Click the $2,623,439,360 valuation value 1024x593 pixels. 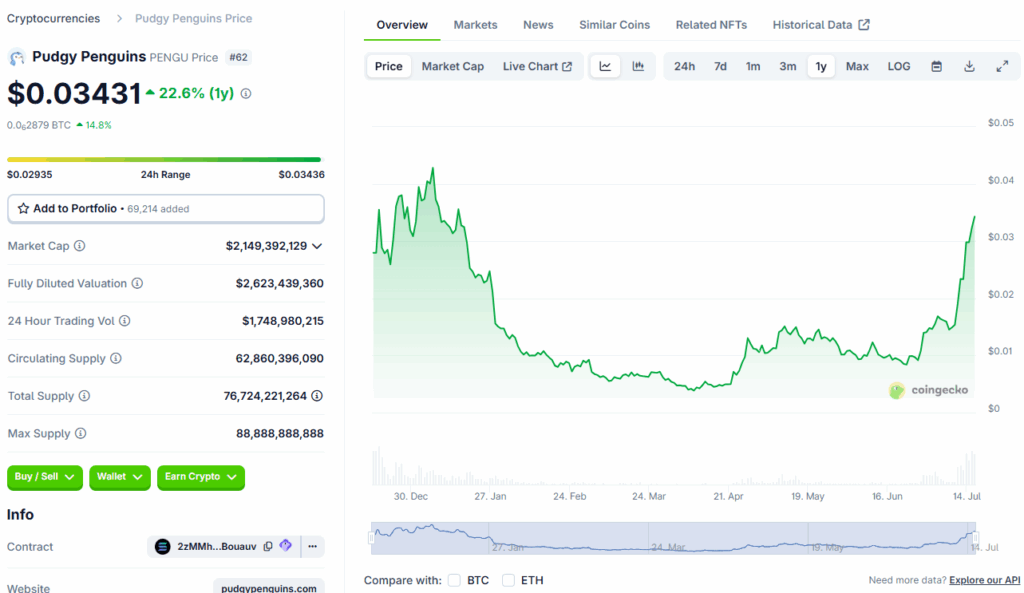pos(280,283)
